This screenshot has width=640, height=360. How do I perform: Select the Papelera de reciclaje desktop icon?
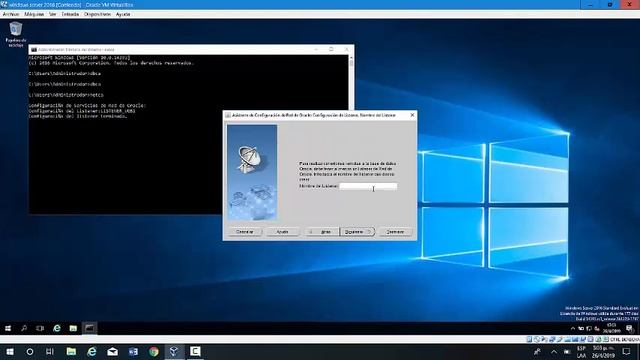[16, 34]
